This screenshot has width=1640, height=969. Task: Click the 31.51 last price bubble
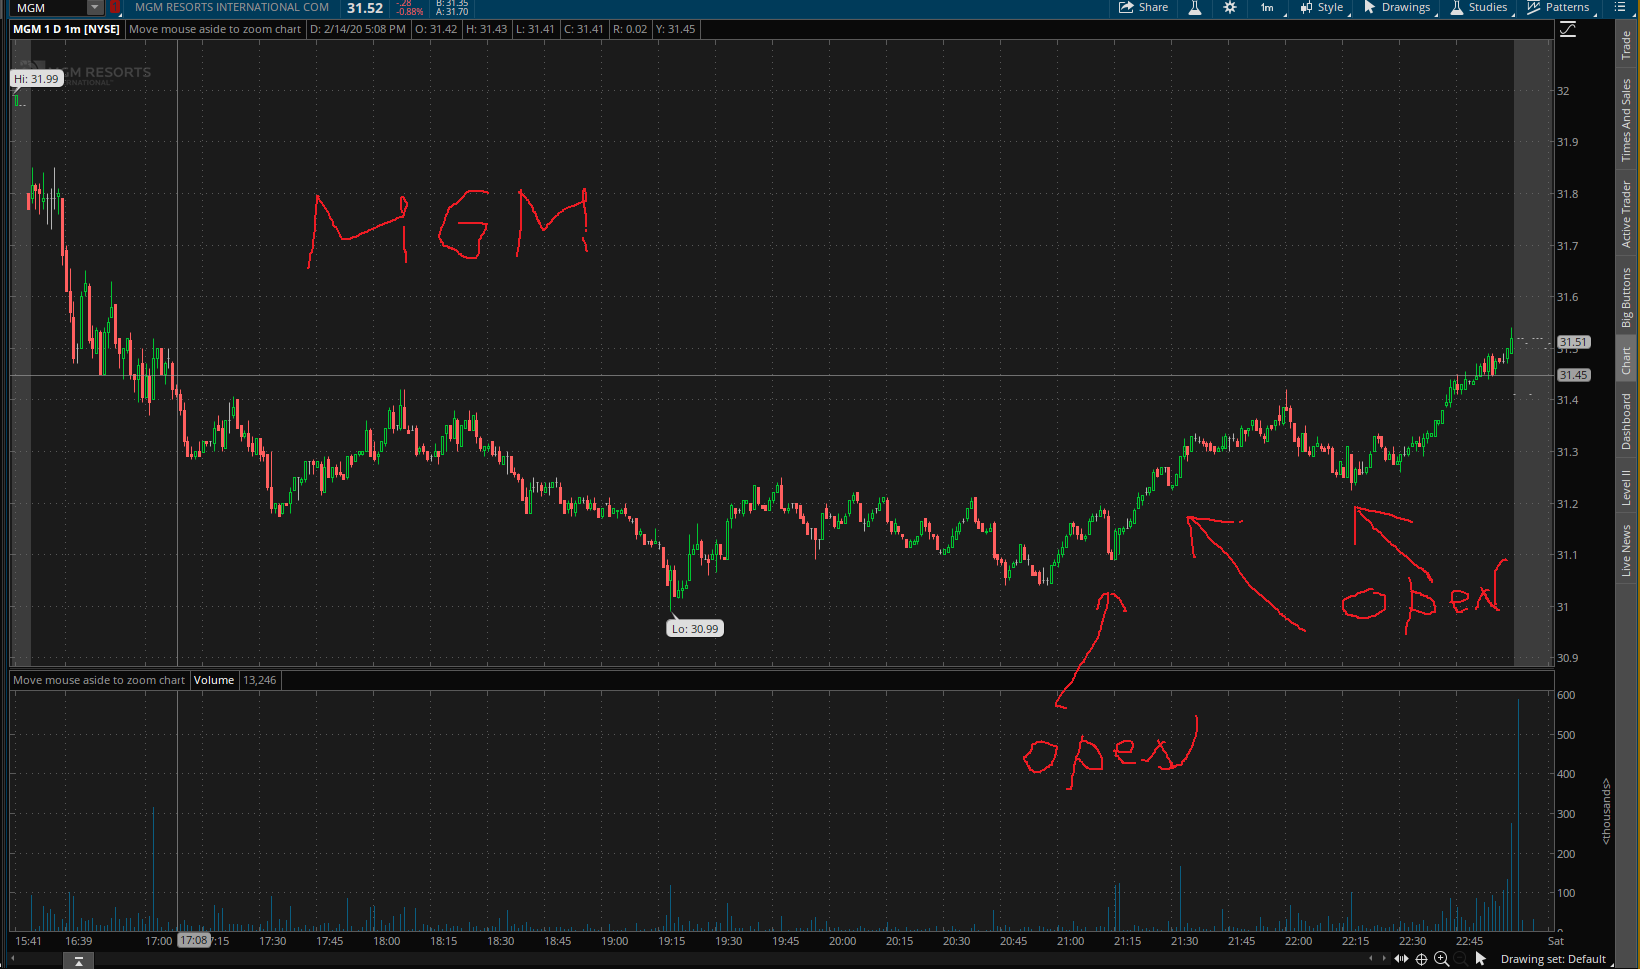1573,342
